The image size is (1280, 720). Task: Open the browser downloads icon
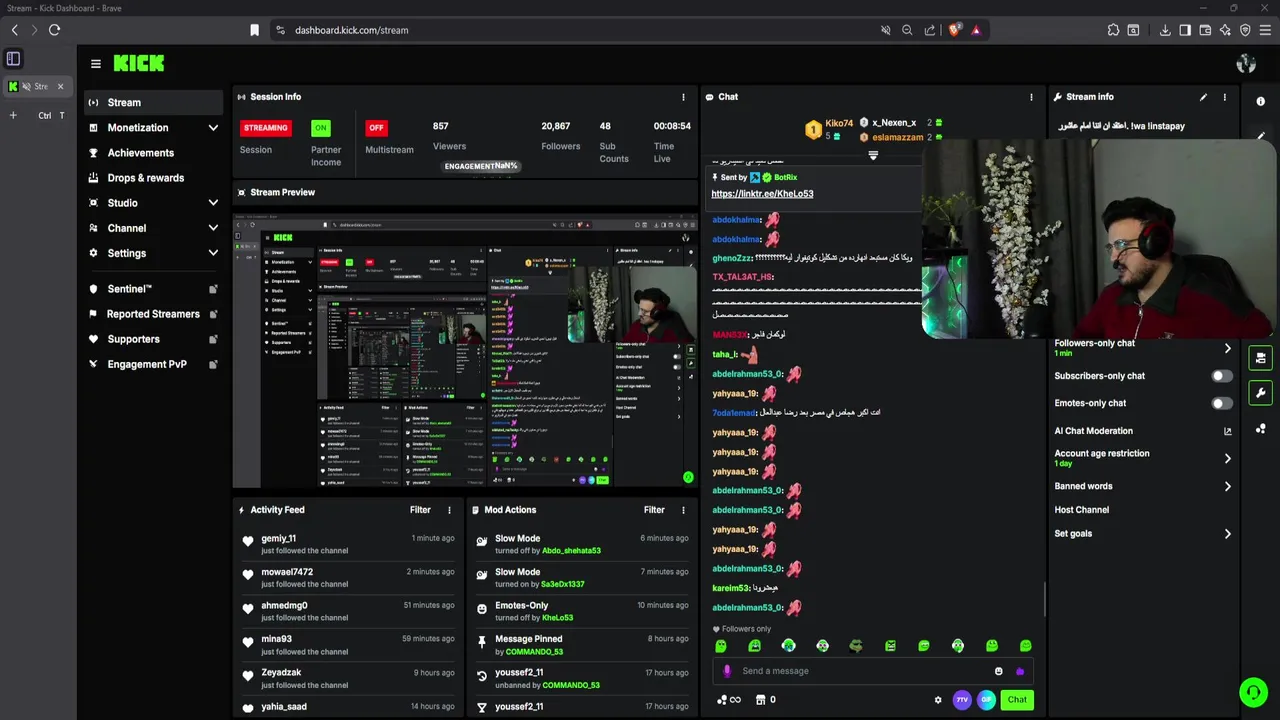click(x=1165, y=30)
